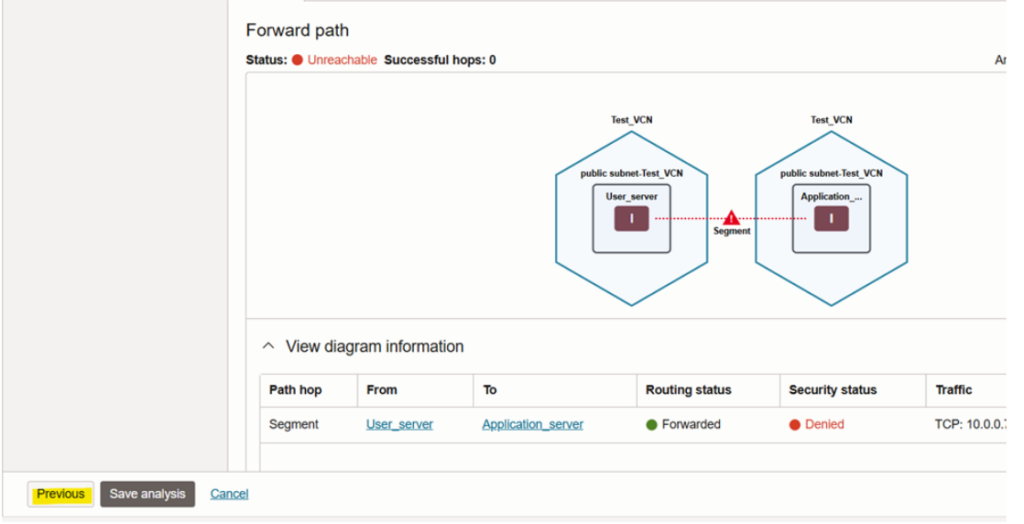Image resolution: width=1024 pixels, height=524 pixels.
Task: Click the red Segment warning triangle
Action: pyautogui.click(x=731, y=217)
